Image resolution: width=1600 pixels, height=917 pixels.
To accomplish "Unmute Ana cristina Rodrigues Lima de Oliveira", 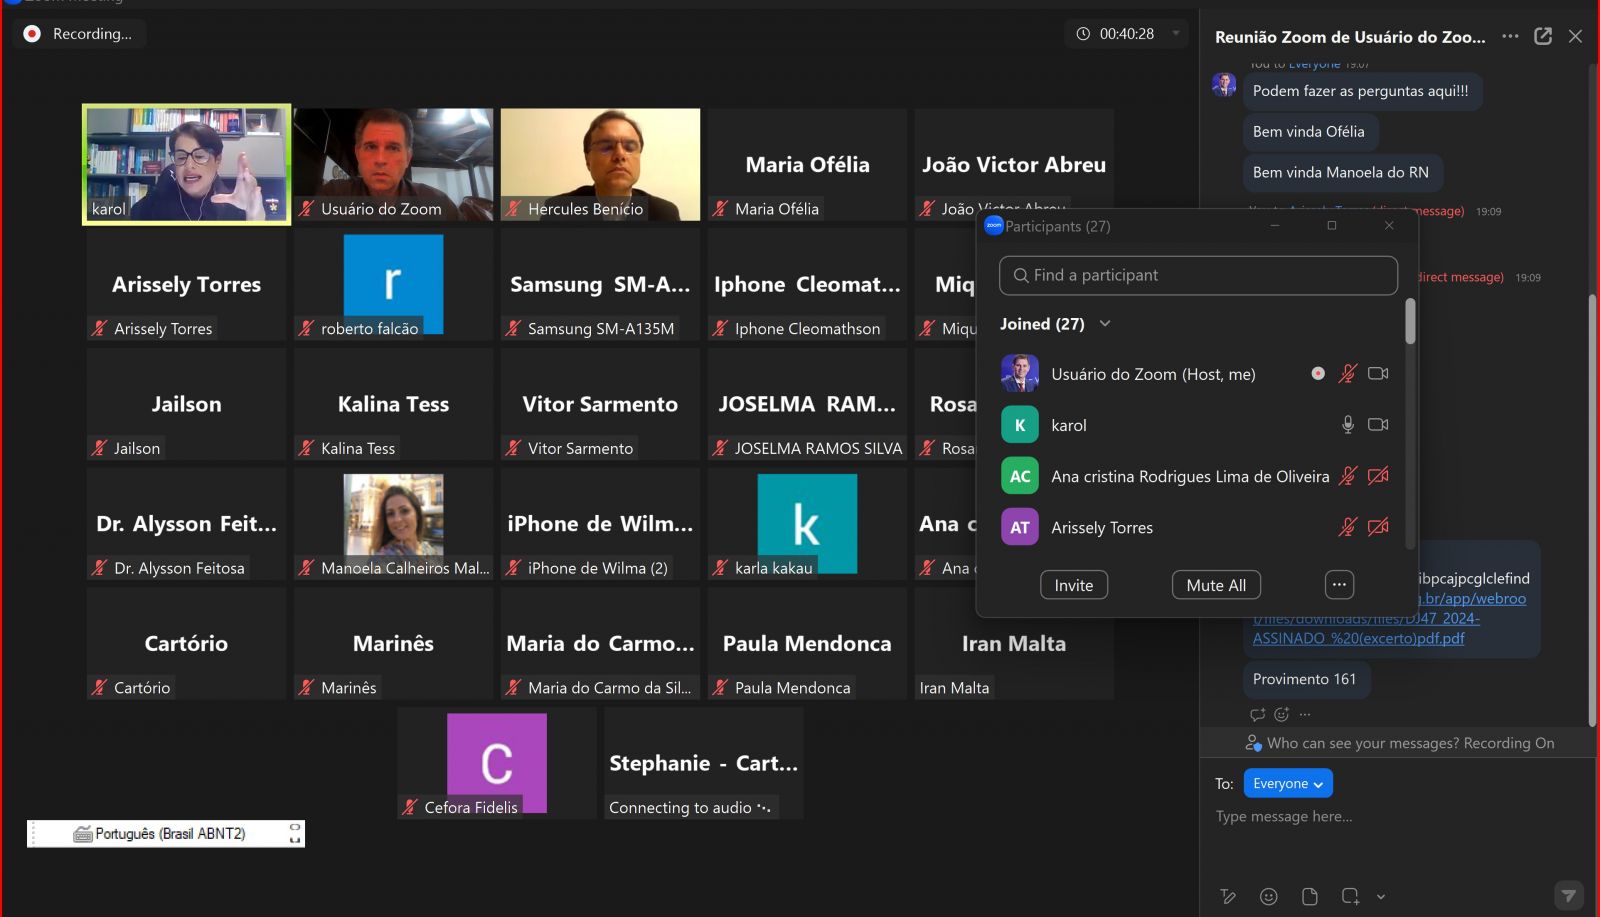I will [x=1348, y=476].
